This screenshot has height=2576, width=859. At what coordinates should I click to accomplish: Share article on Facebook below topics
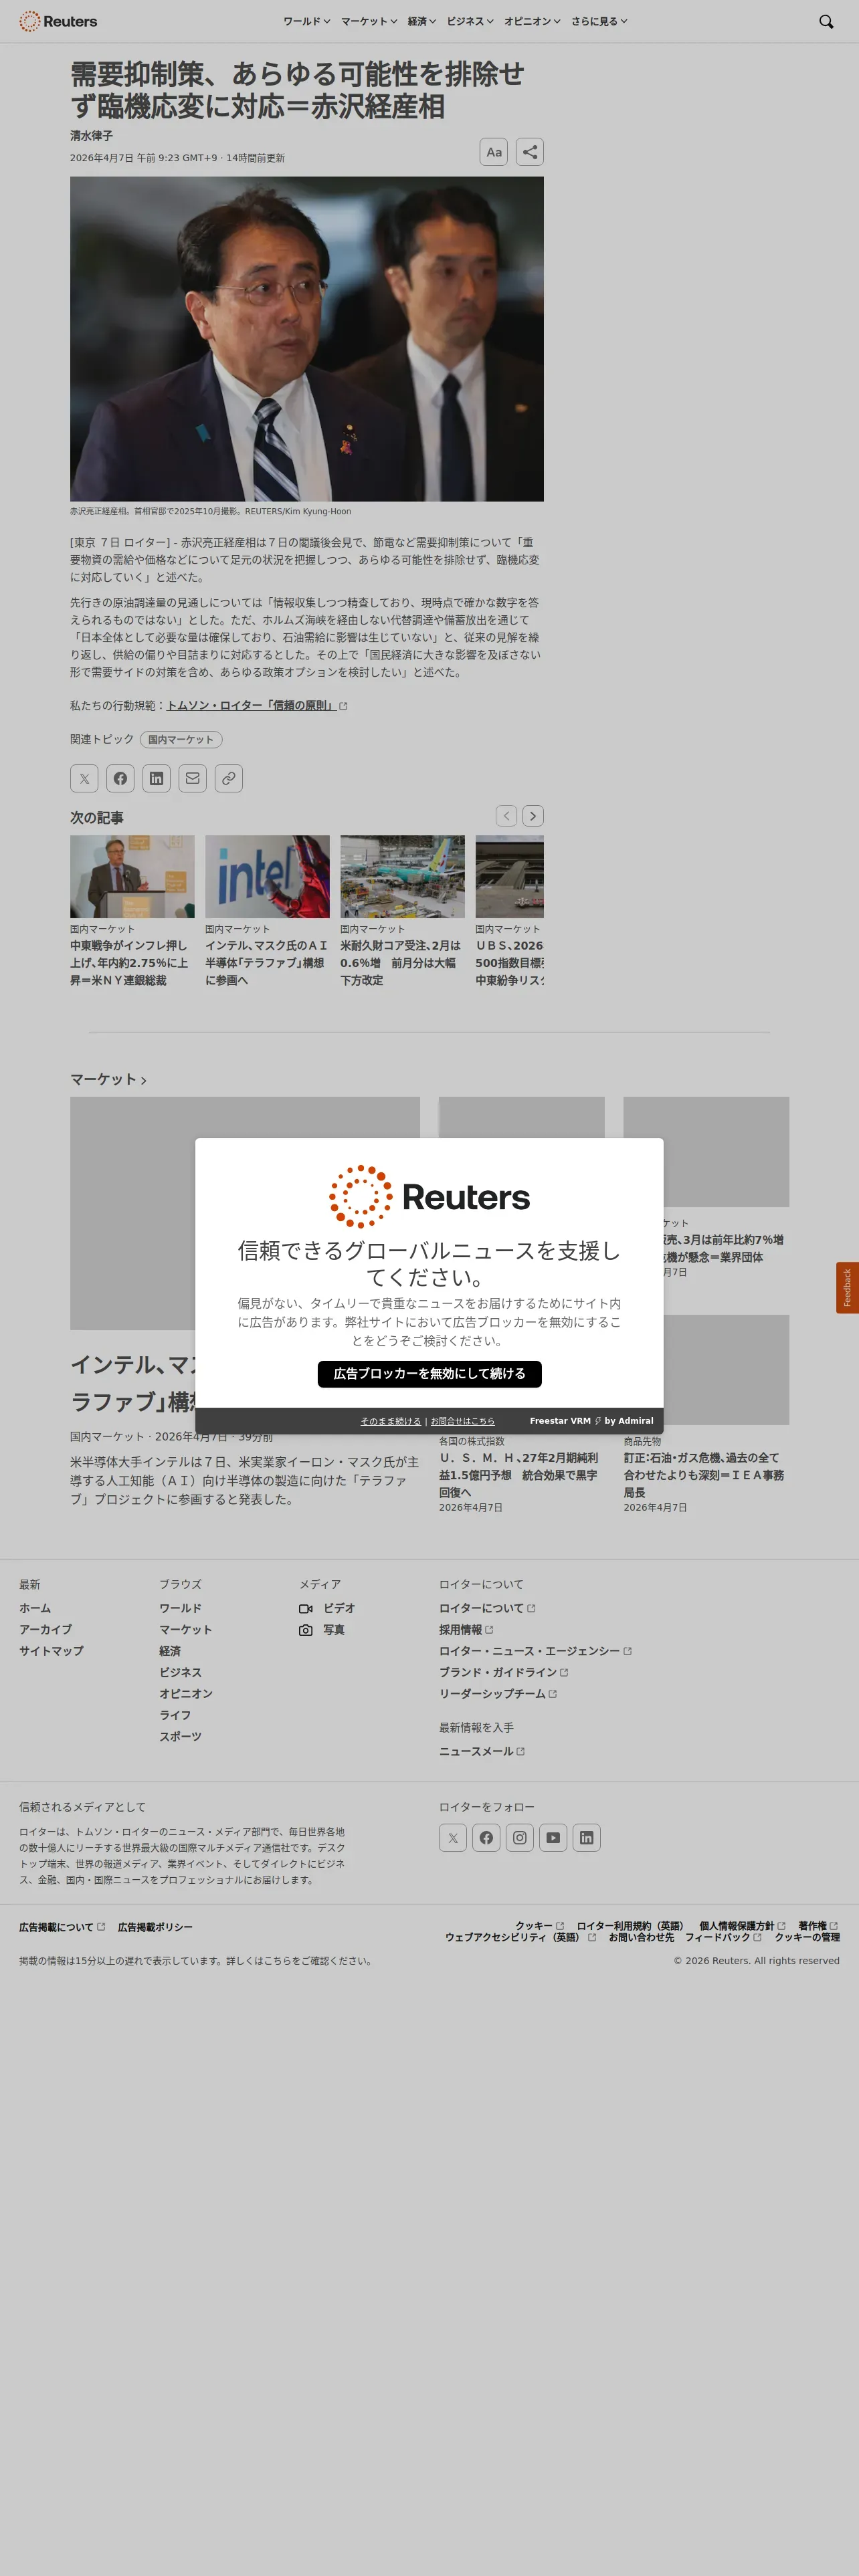tap(120, 778)
